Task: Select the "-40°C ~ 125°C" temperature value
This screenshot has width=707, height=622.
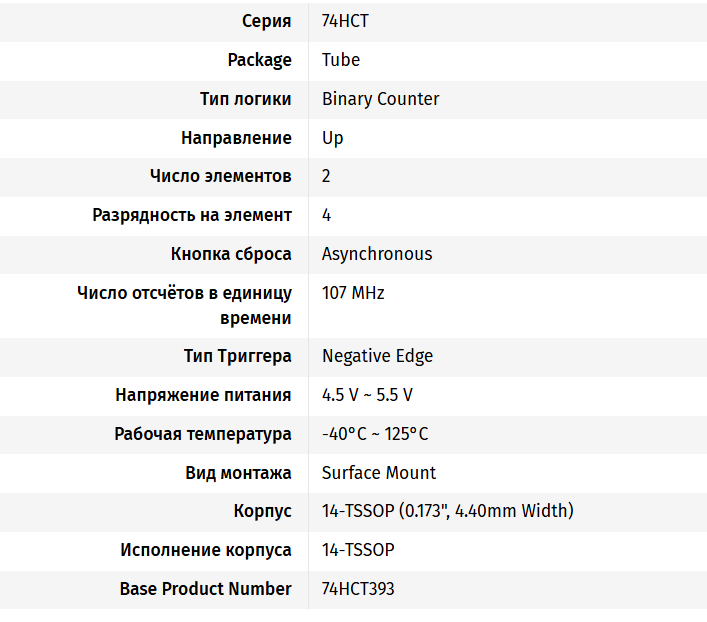Action: (375, 434)
